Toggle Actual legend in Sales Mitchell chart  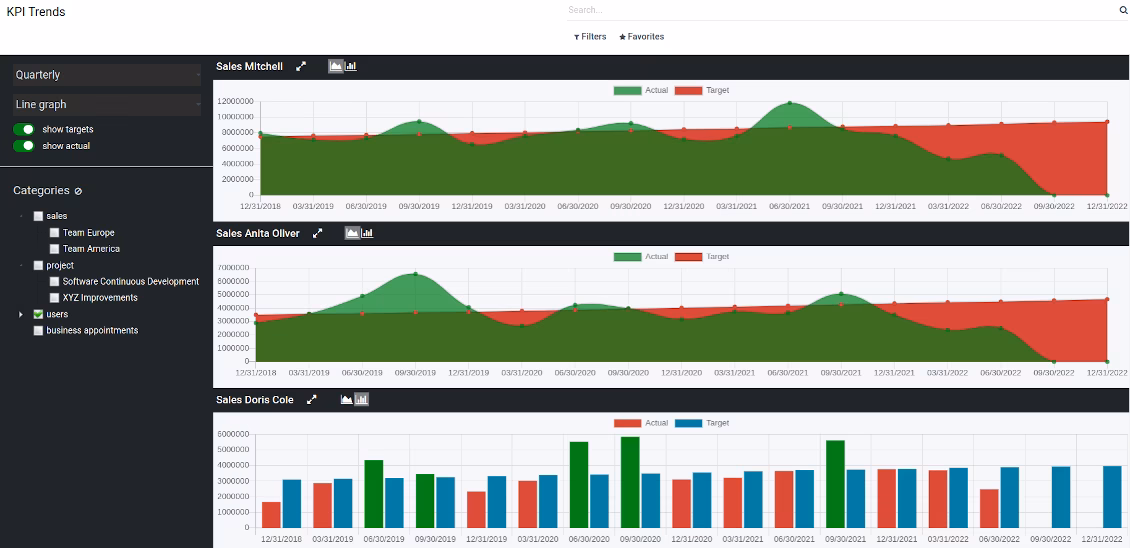click(x=641, y=91)
